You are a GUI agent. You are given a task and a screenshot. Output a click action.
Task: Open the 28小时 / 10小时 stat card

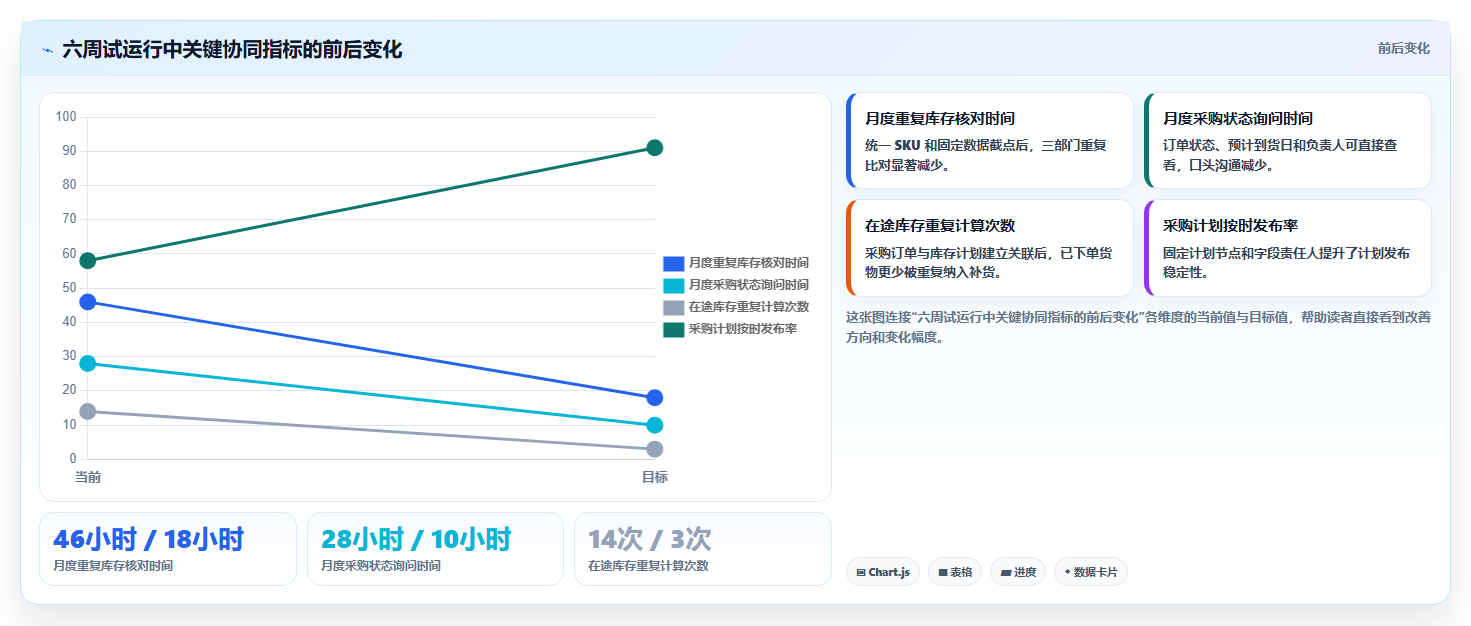(436, 549)
